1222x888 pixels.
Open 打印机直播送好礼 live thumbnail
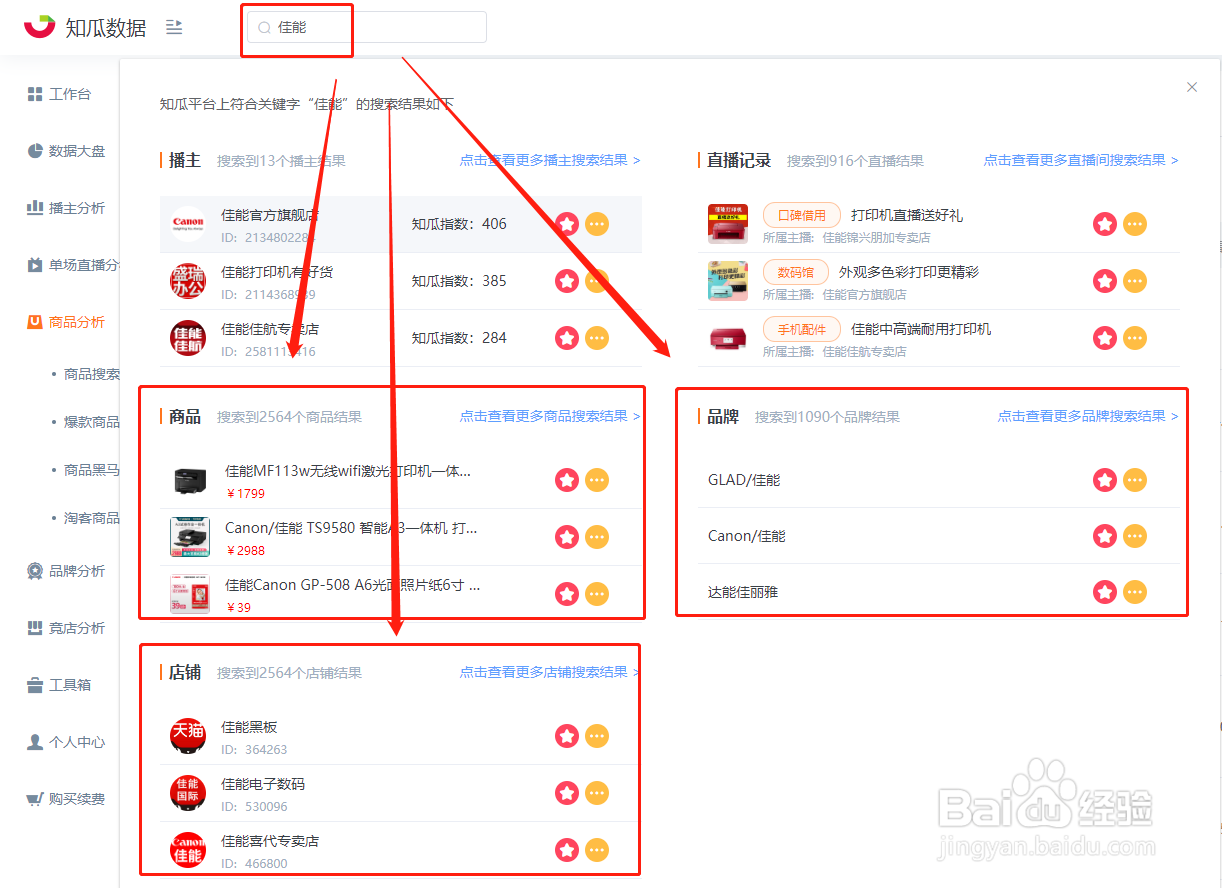click(727, 224)
